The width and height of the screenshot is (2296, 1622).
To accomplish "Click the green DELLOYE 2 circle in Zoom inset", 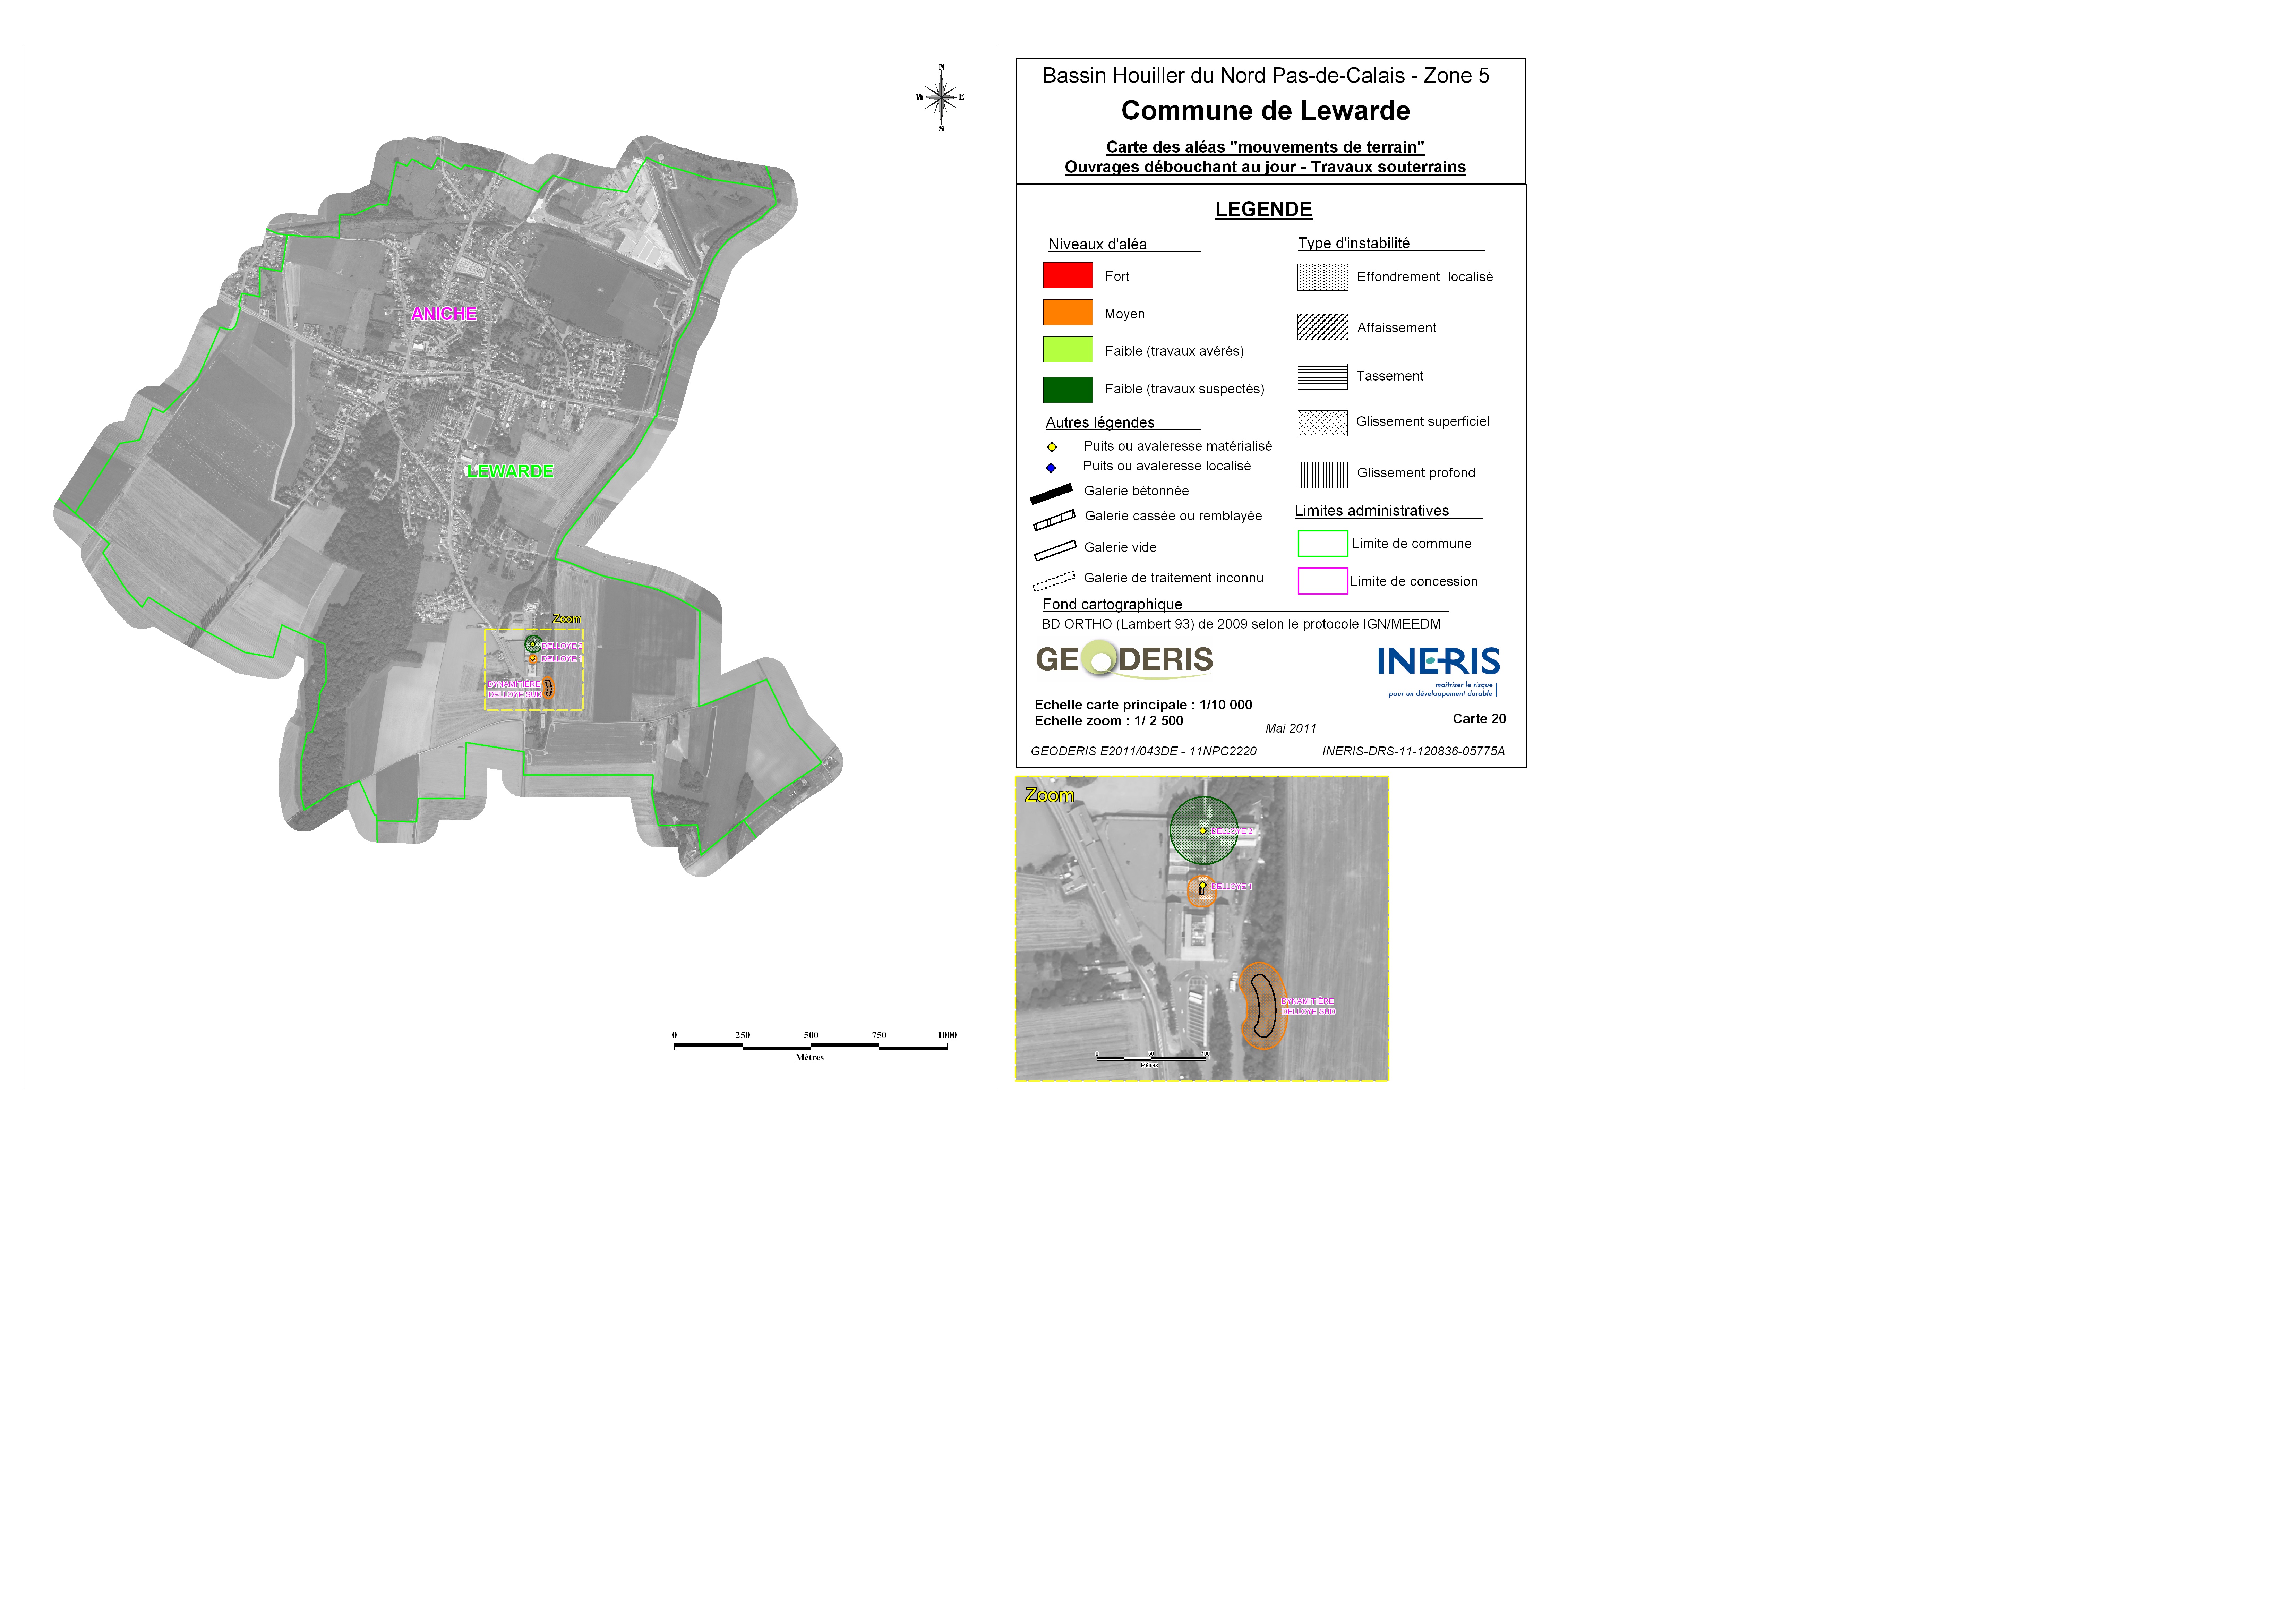I will tap(1204, 830).
